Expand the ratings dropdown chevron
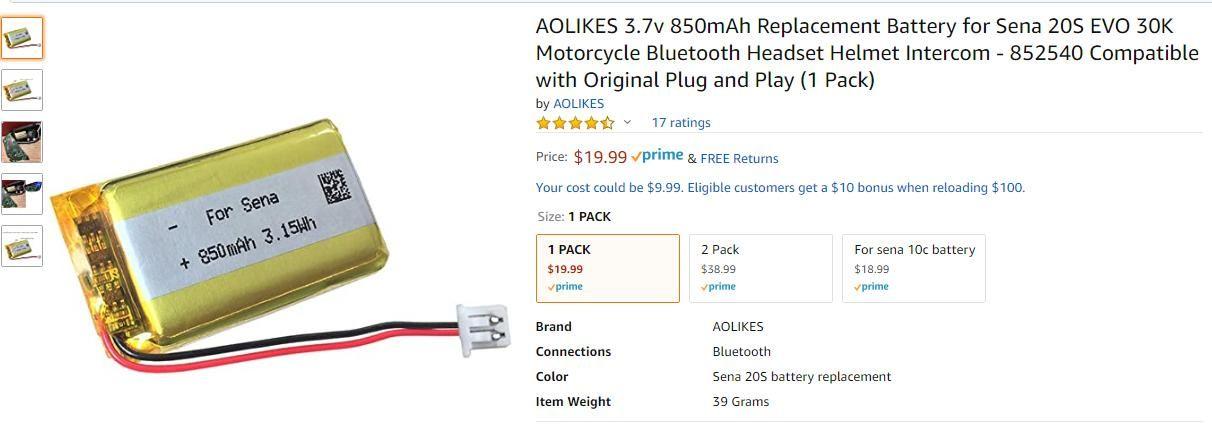1212x424 pixels. (x=627, y=123)
